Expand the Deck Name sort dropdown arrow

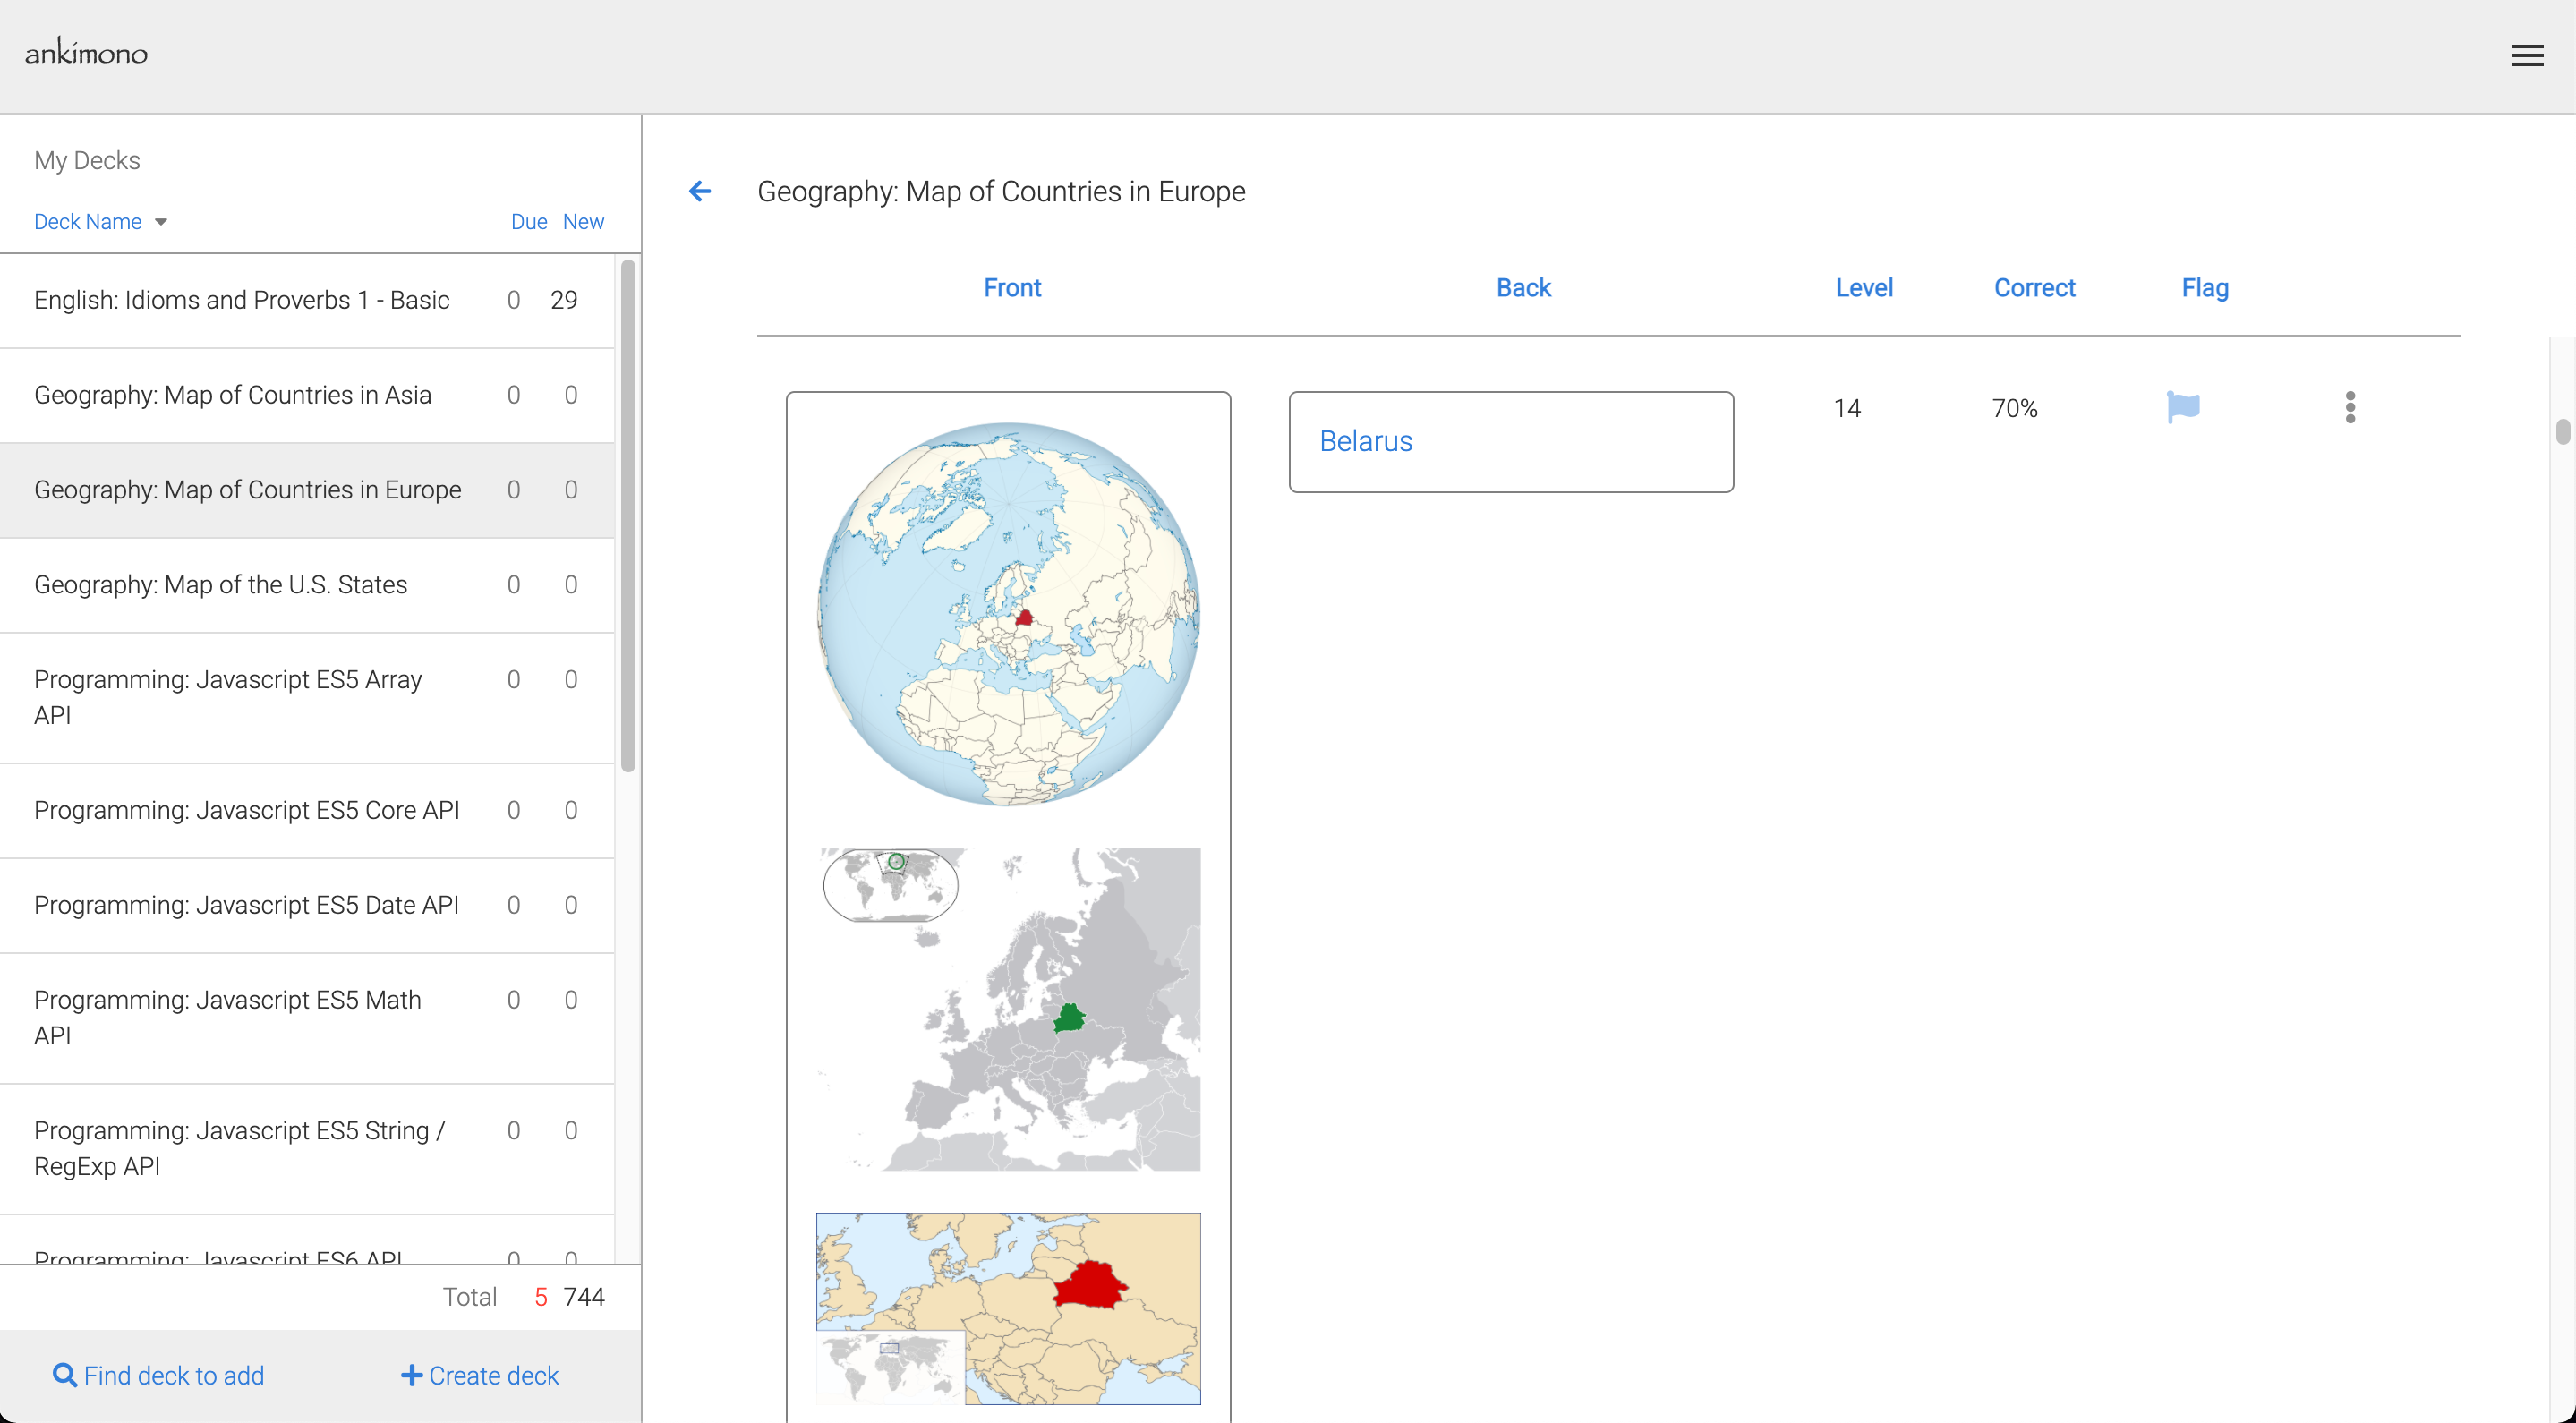[161, 222]
